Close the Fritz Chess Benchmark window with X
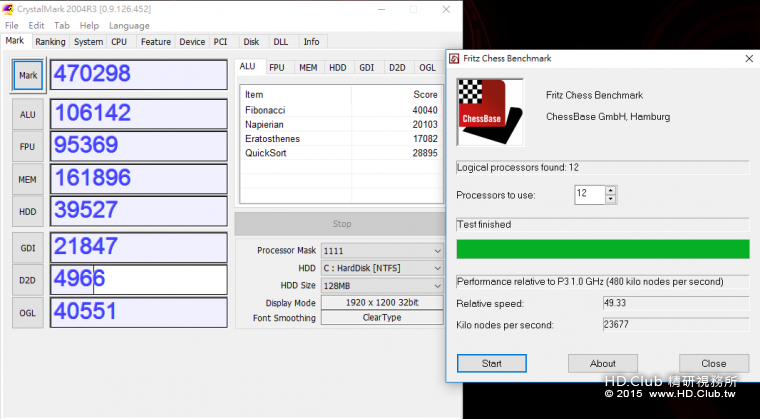Viewport: 760px width, 419px height. [749, 59]
